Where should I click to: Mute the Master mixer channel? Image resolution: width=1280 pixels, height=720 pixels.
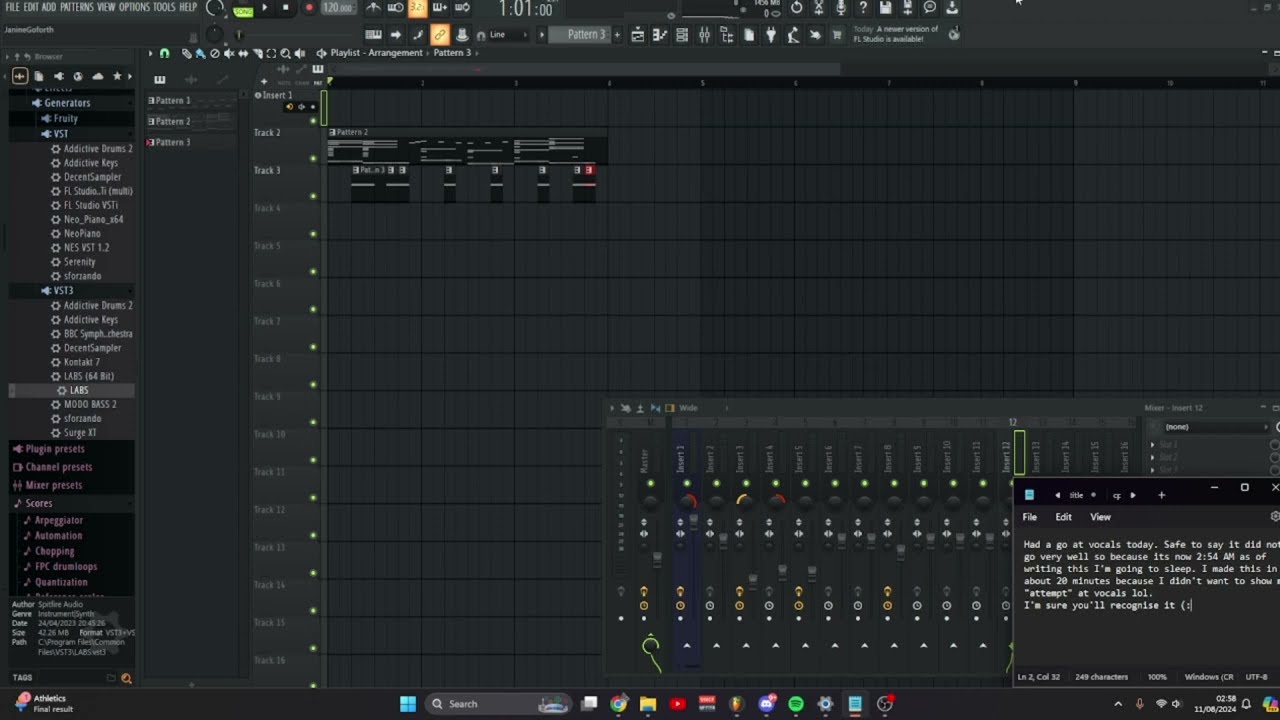pyautogui.click(x=651, y=484)
